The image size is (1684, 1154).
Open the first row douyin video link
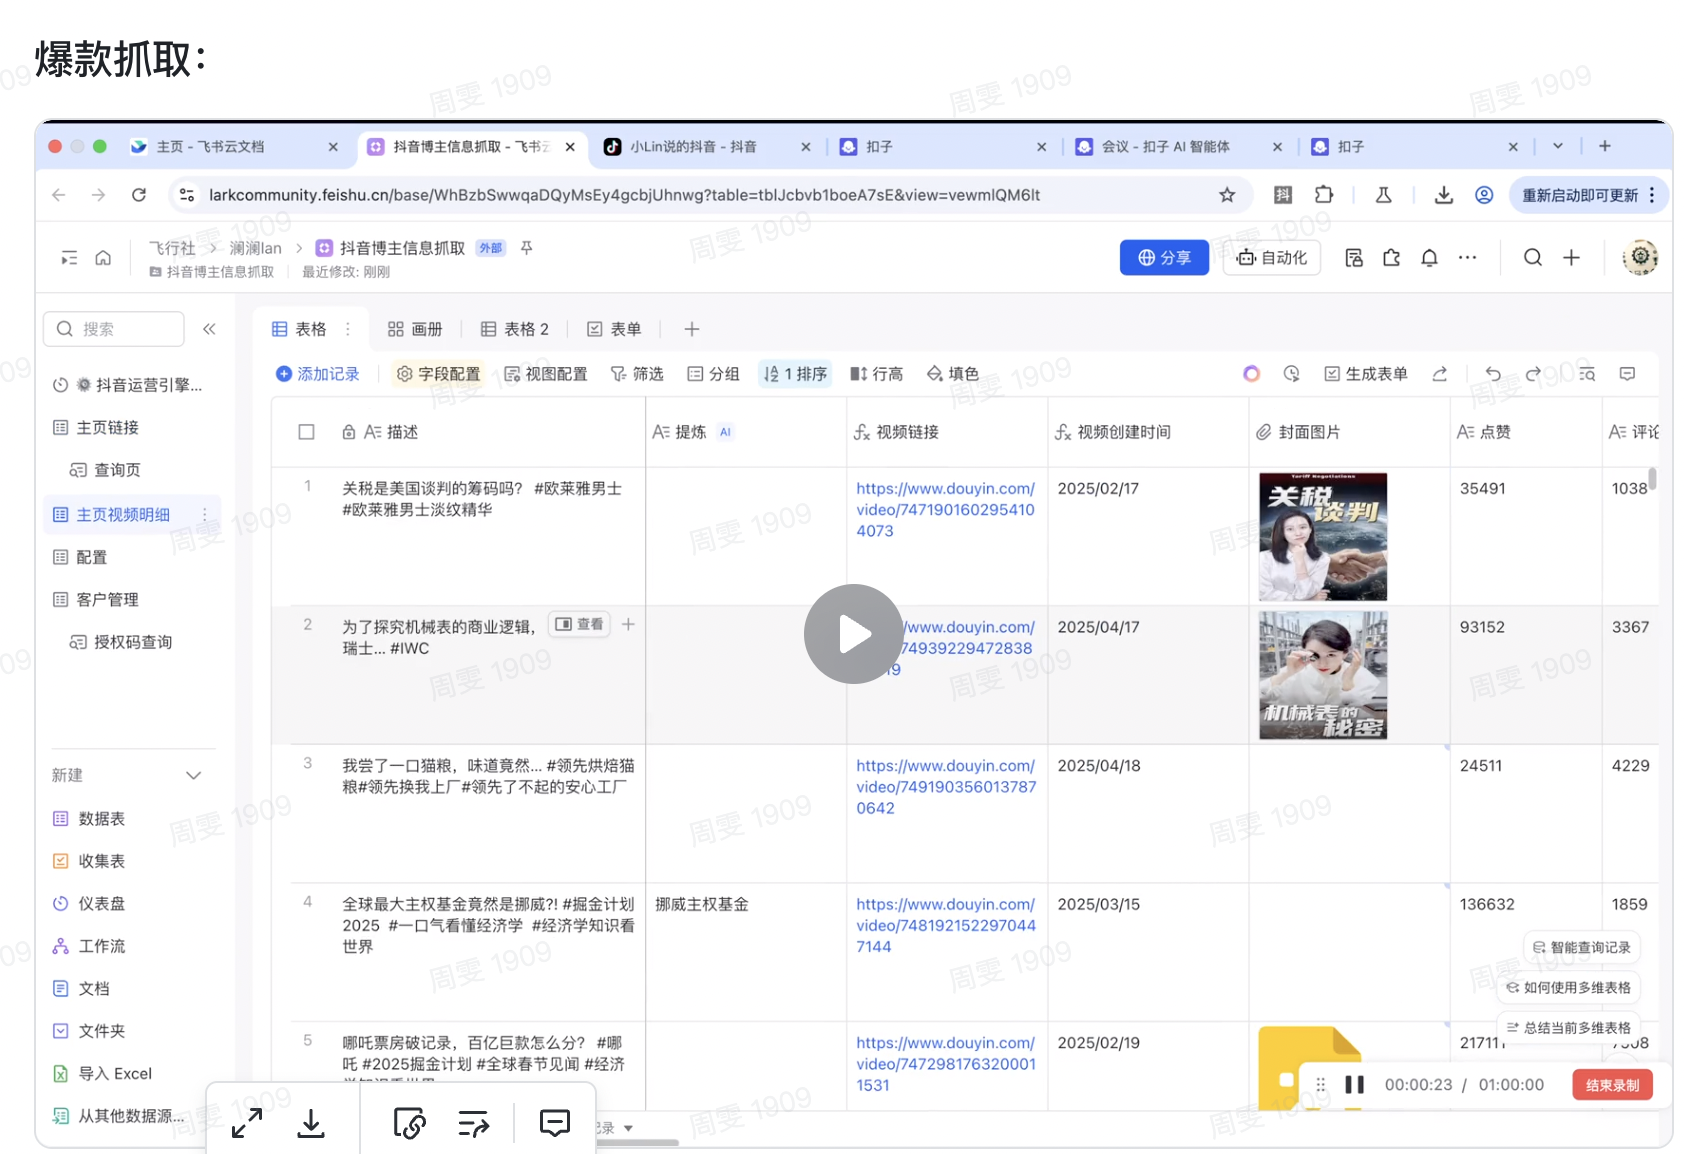944,509
